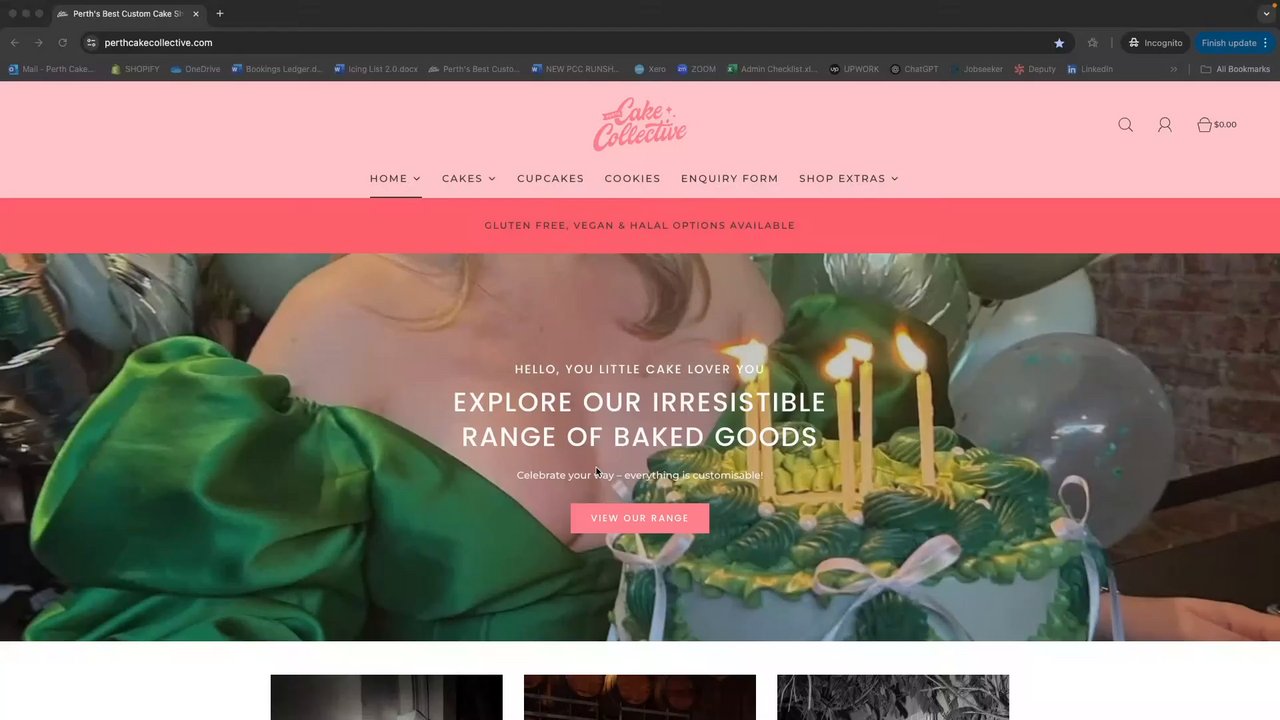1280x720 pixels.
Task: Go to the CUPCAKES page
Action: pos(550,178)
